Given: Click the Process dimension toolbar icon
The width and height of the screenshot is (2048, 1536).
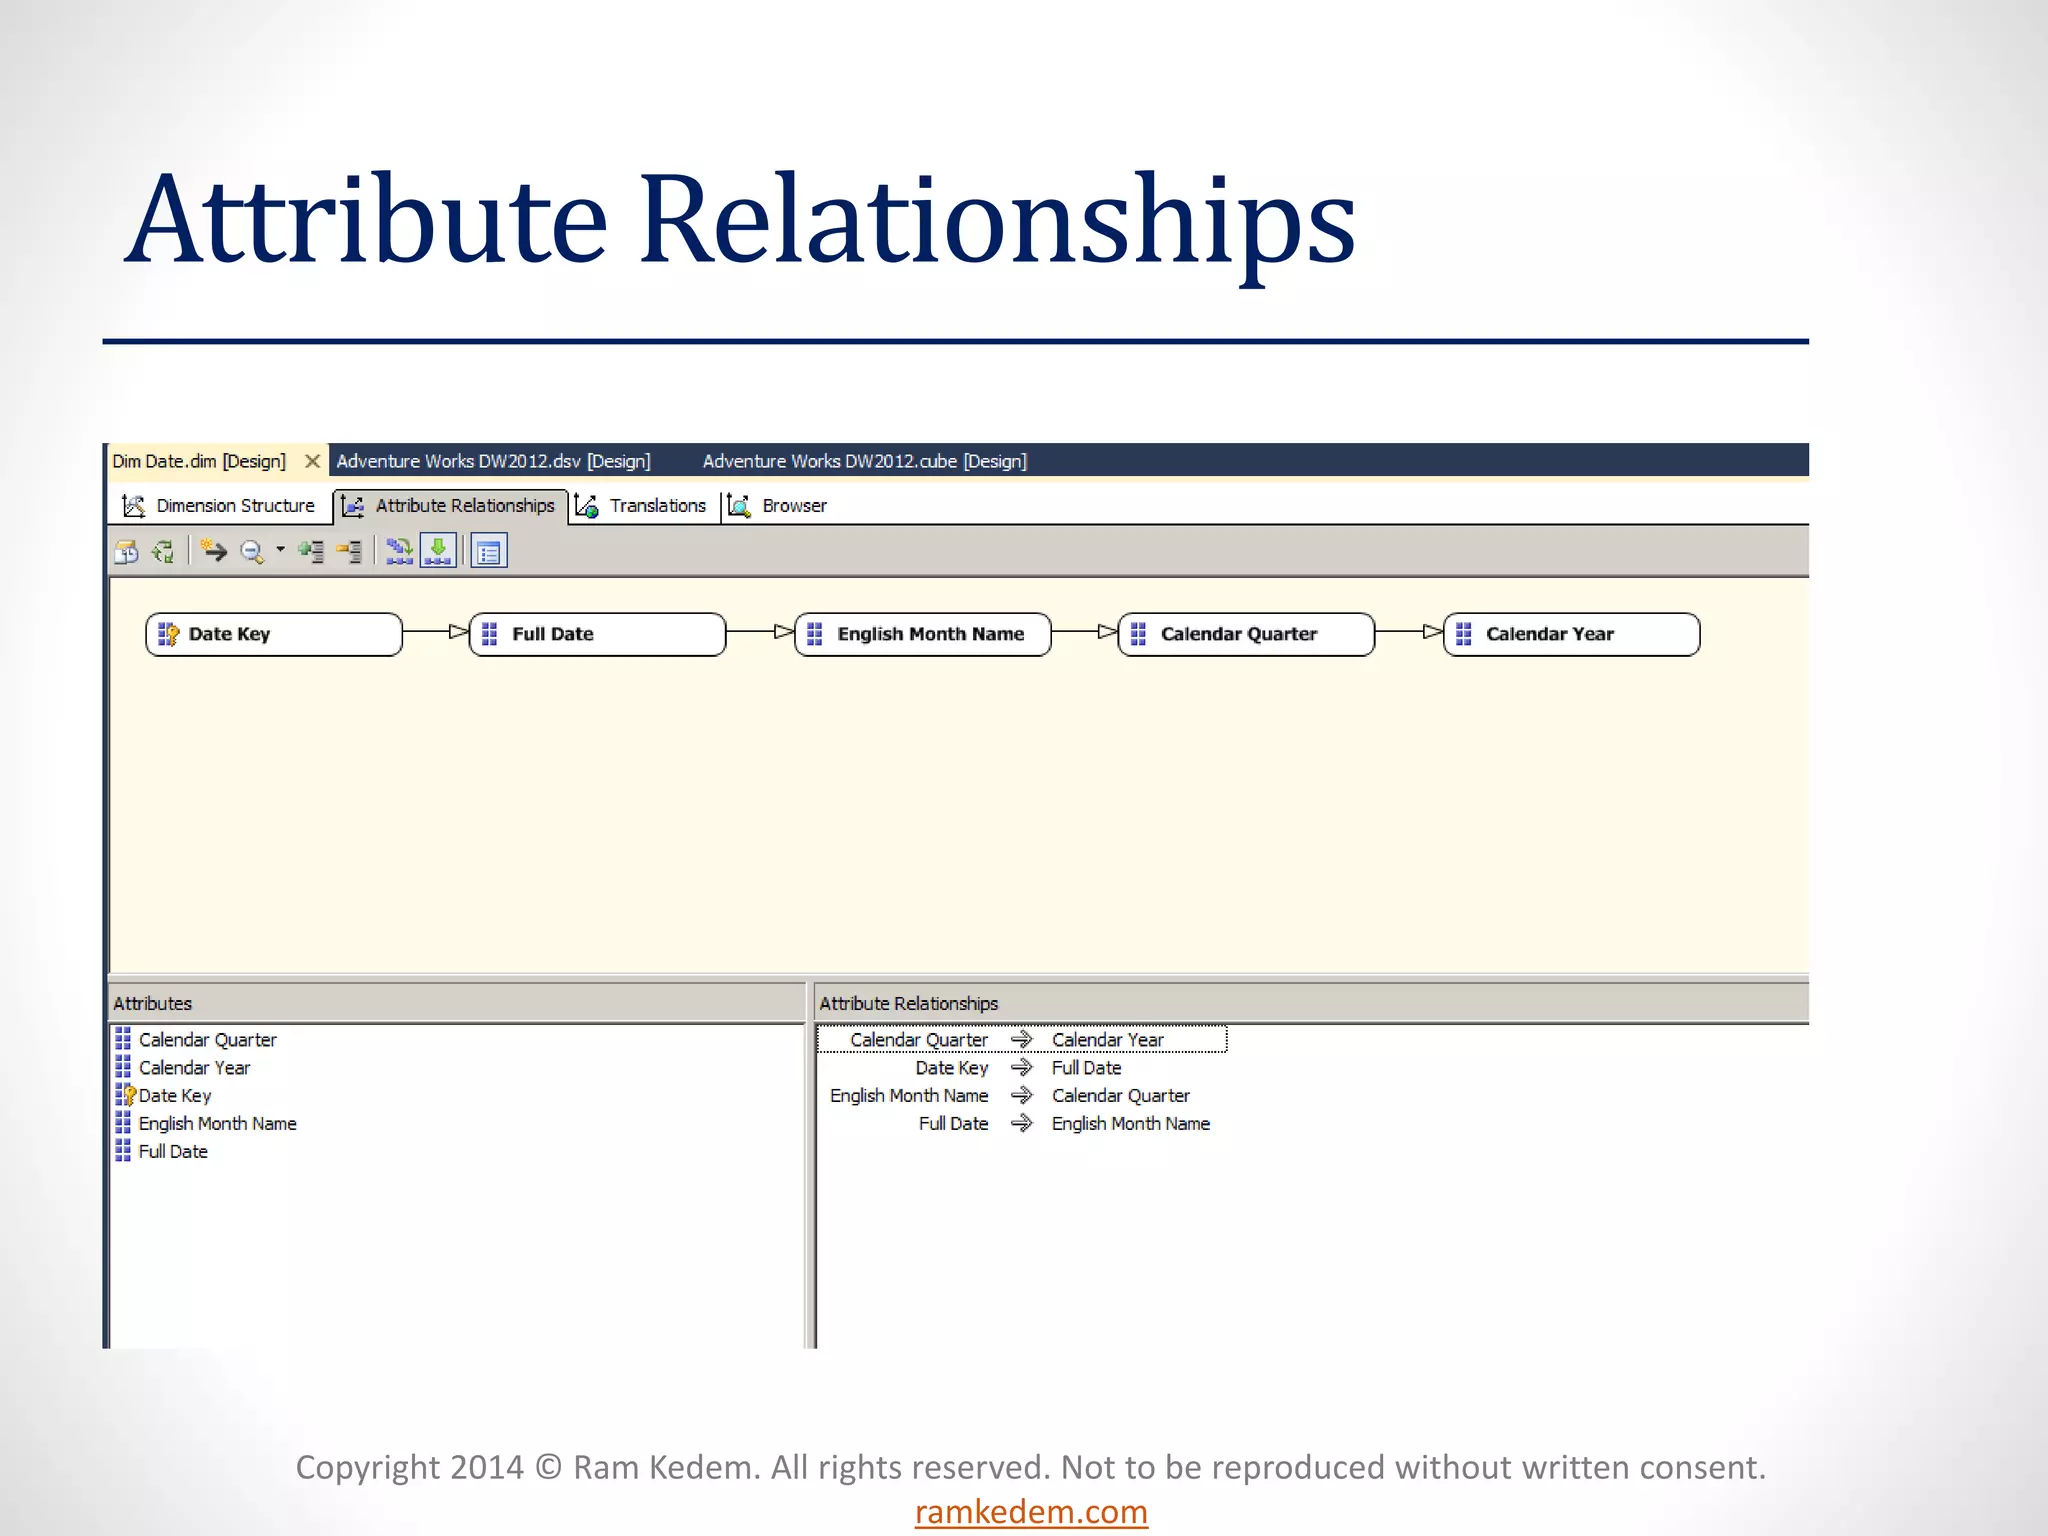Looking at the screenshot, I should 127,552.
